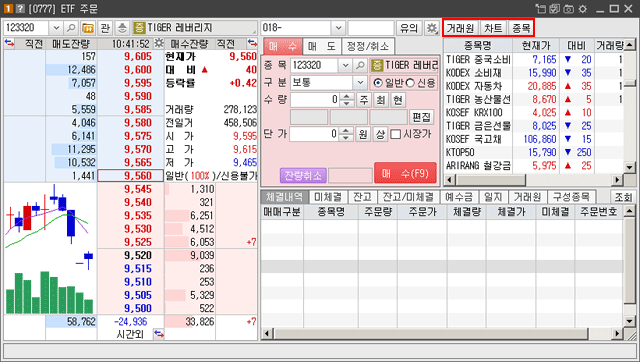Enable the 시장가 checkbox
The width and height of the screenshot is (640, 362).
[396, 134]
